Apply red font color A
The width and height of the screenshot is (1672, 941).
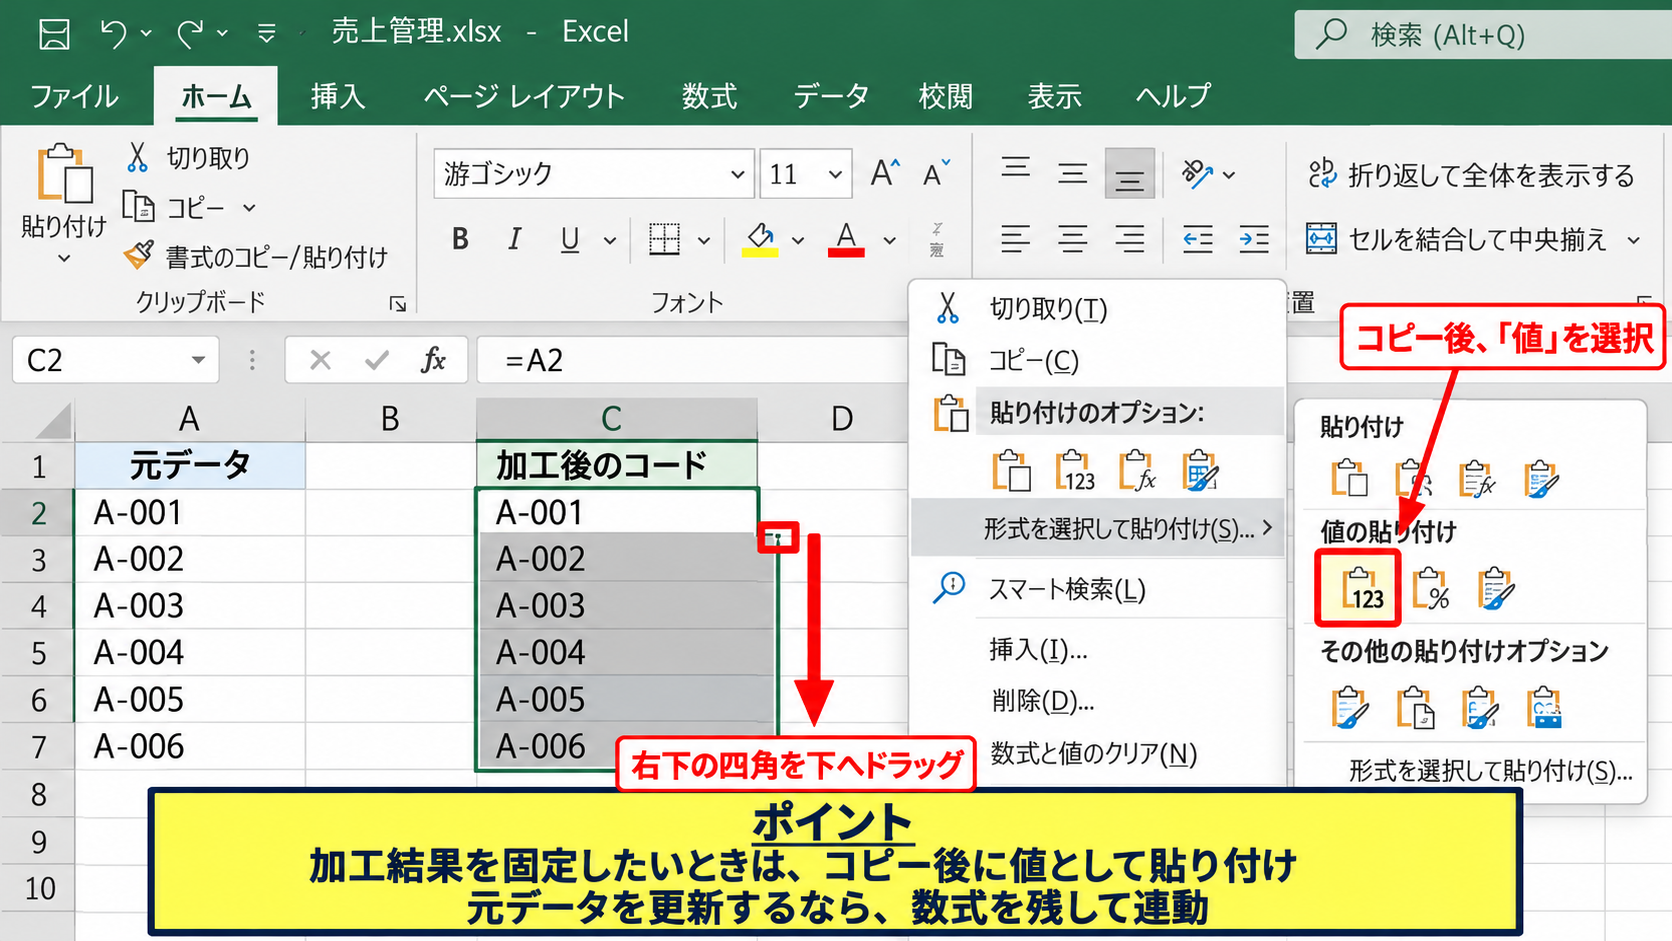(846, 239)
